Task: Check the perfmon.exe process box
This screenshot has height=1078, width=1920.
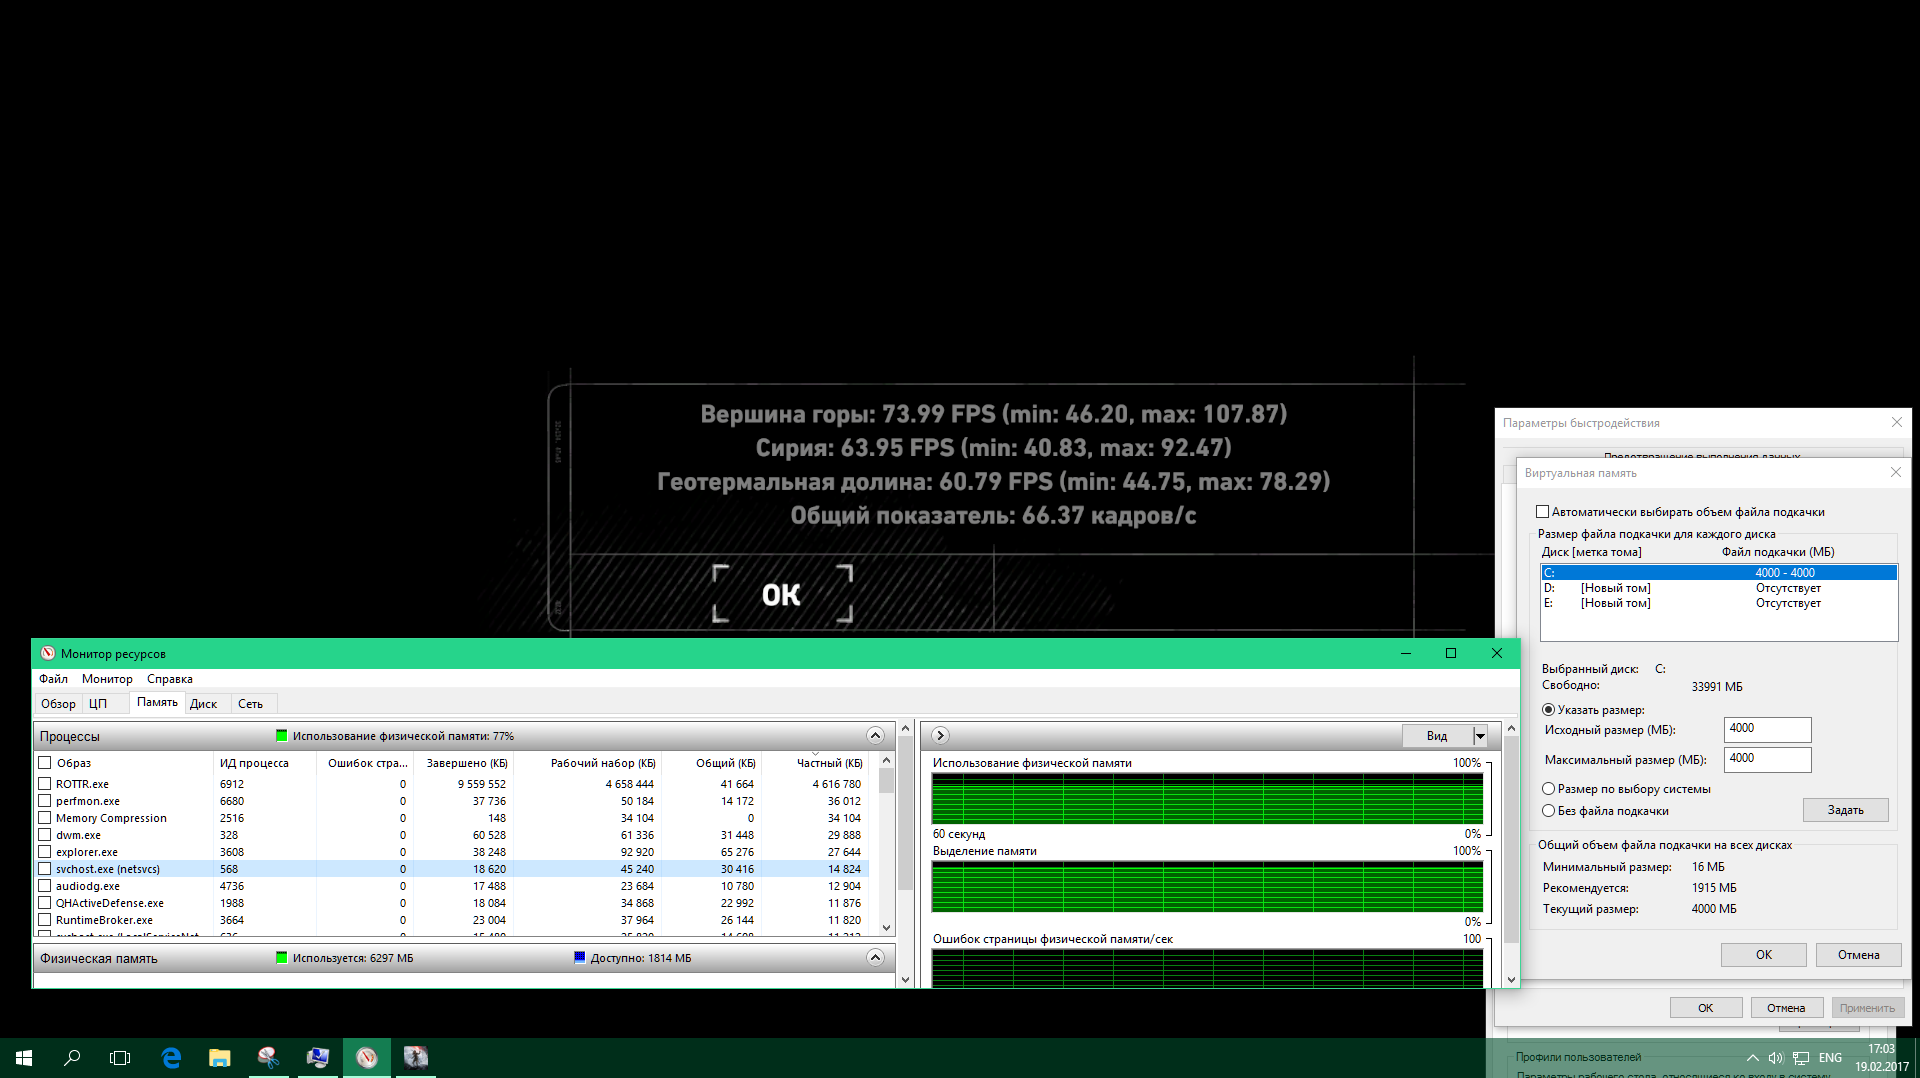Action: tap(45, 801)
